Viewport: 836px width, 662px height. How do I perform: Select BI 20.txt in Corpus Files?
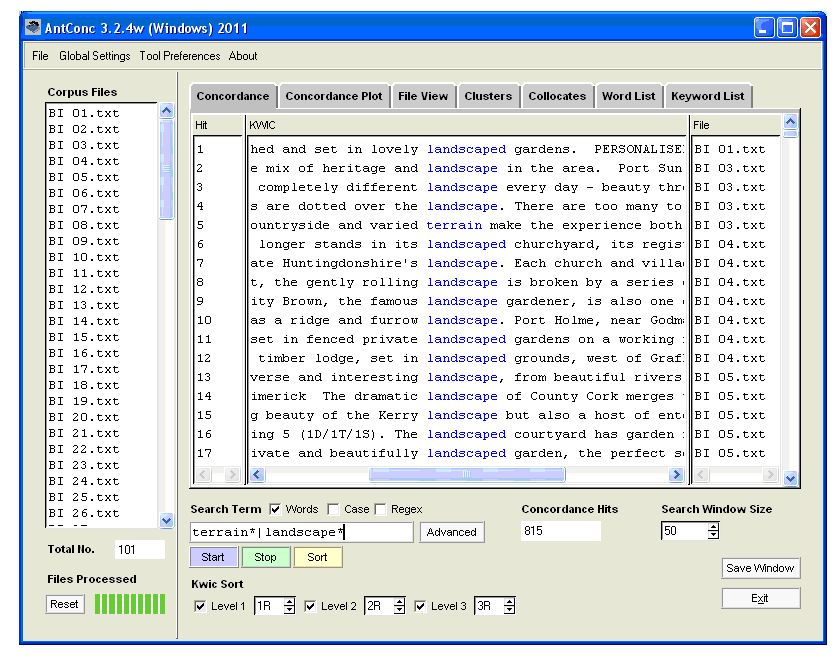point(84,417)
